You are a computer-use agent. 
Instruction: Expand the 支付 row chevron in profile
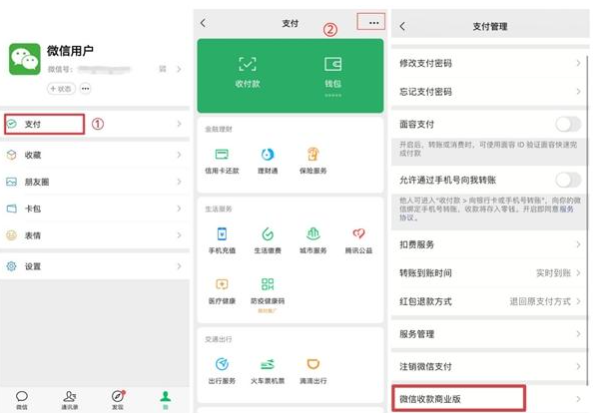pos(179,124)
